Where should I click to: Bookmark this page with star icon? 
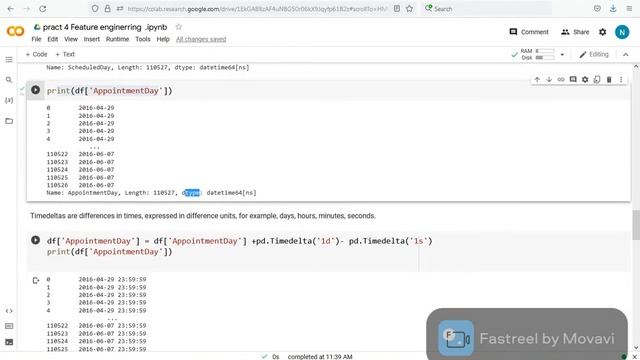[x=409, y=9]
